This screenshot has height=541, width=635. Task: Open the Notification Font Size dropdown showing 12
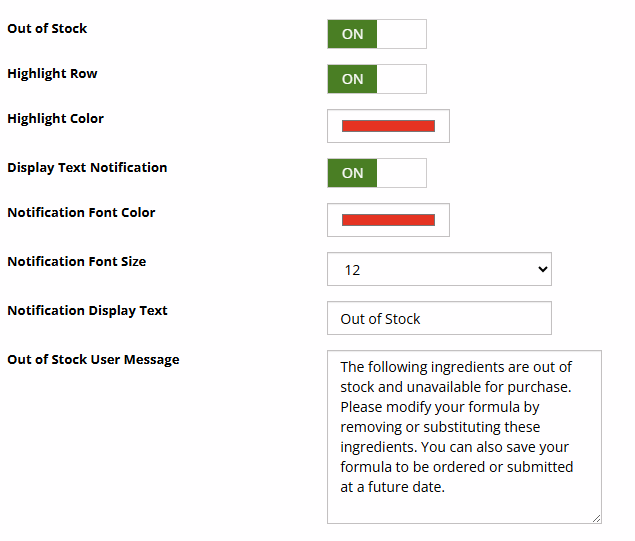click(438, 269)
